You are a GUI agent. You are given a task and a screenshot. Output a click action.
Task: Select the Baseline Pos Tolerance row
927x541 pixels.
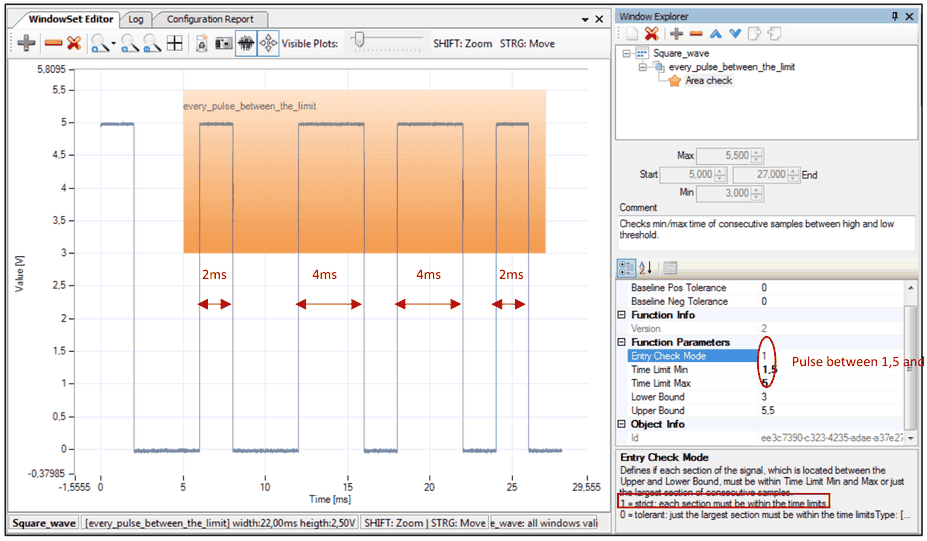click(x=766, y=288)
